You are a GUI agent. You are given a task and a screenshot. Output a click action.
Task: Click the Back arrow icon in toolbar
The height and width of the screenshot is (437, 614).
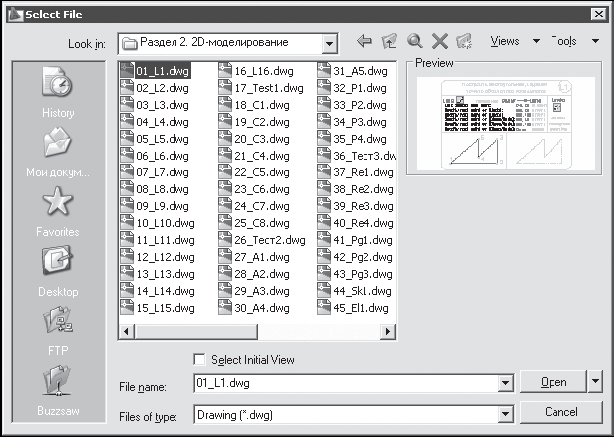coord(365,42)
